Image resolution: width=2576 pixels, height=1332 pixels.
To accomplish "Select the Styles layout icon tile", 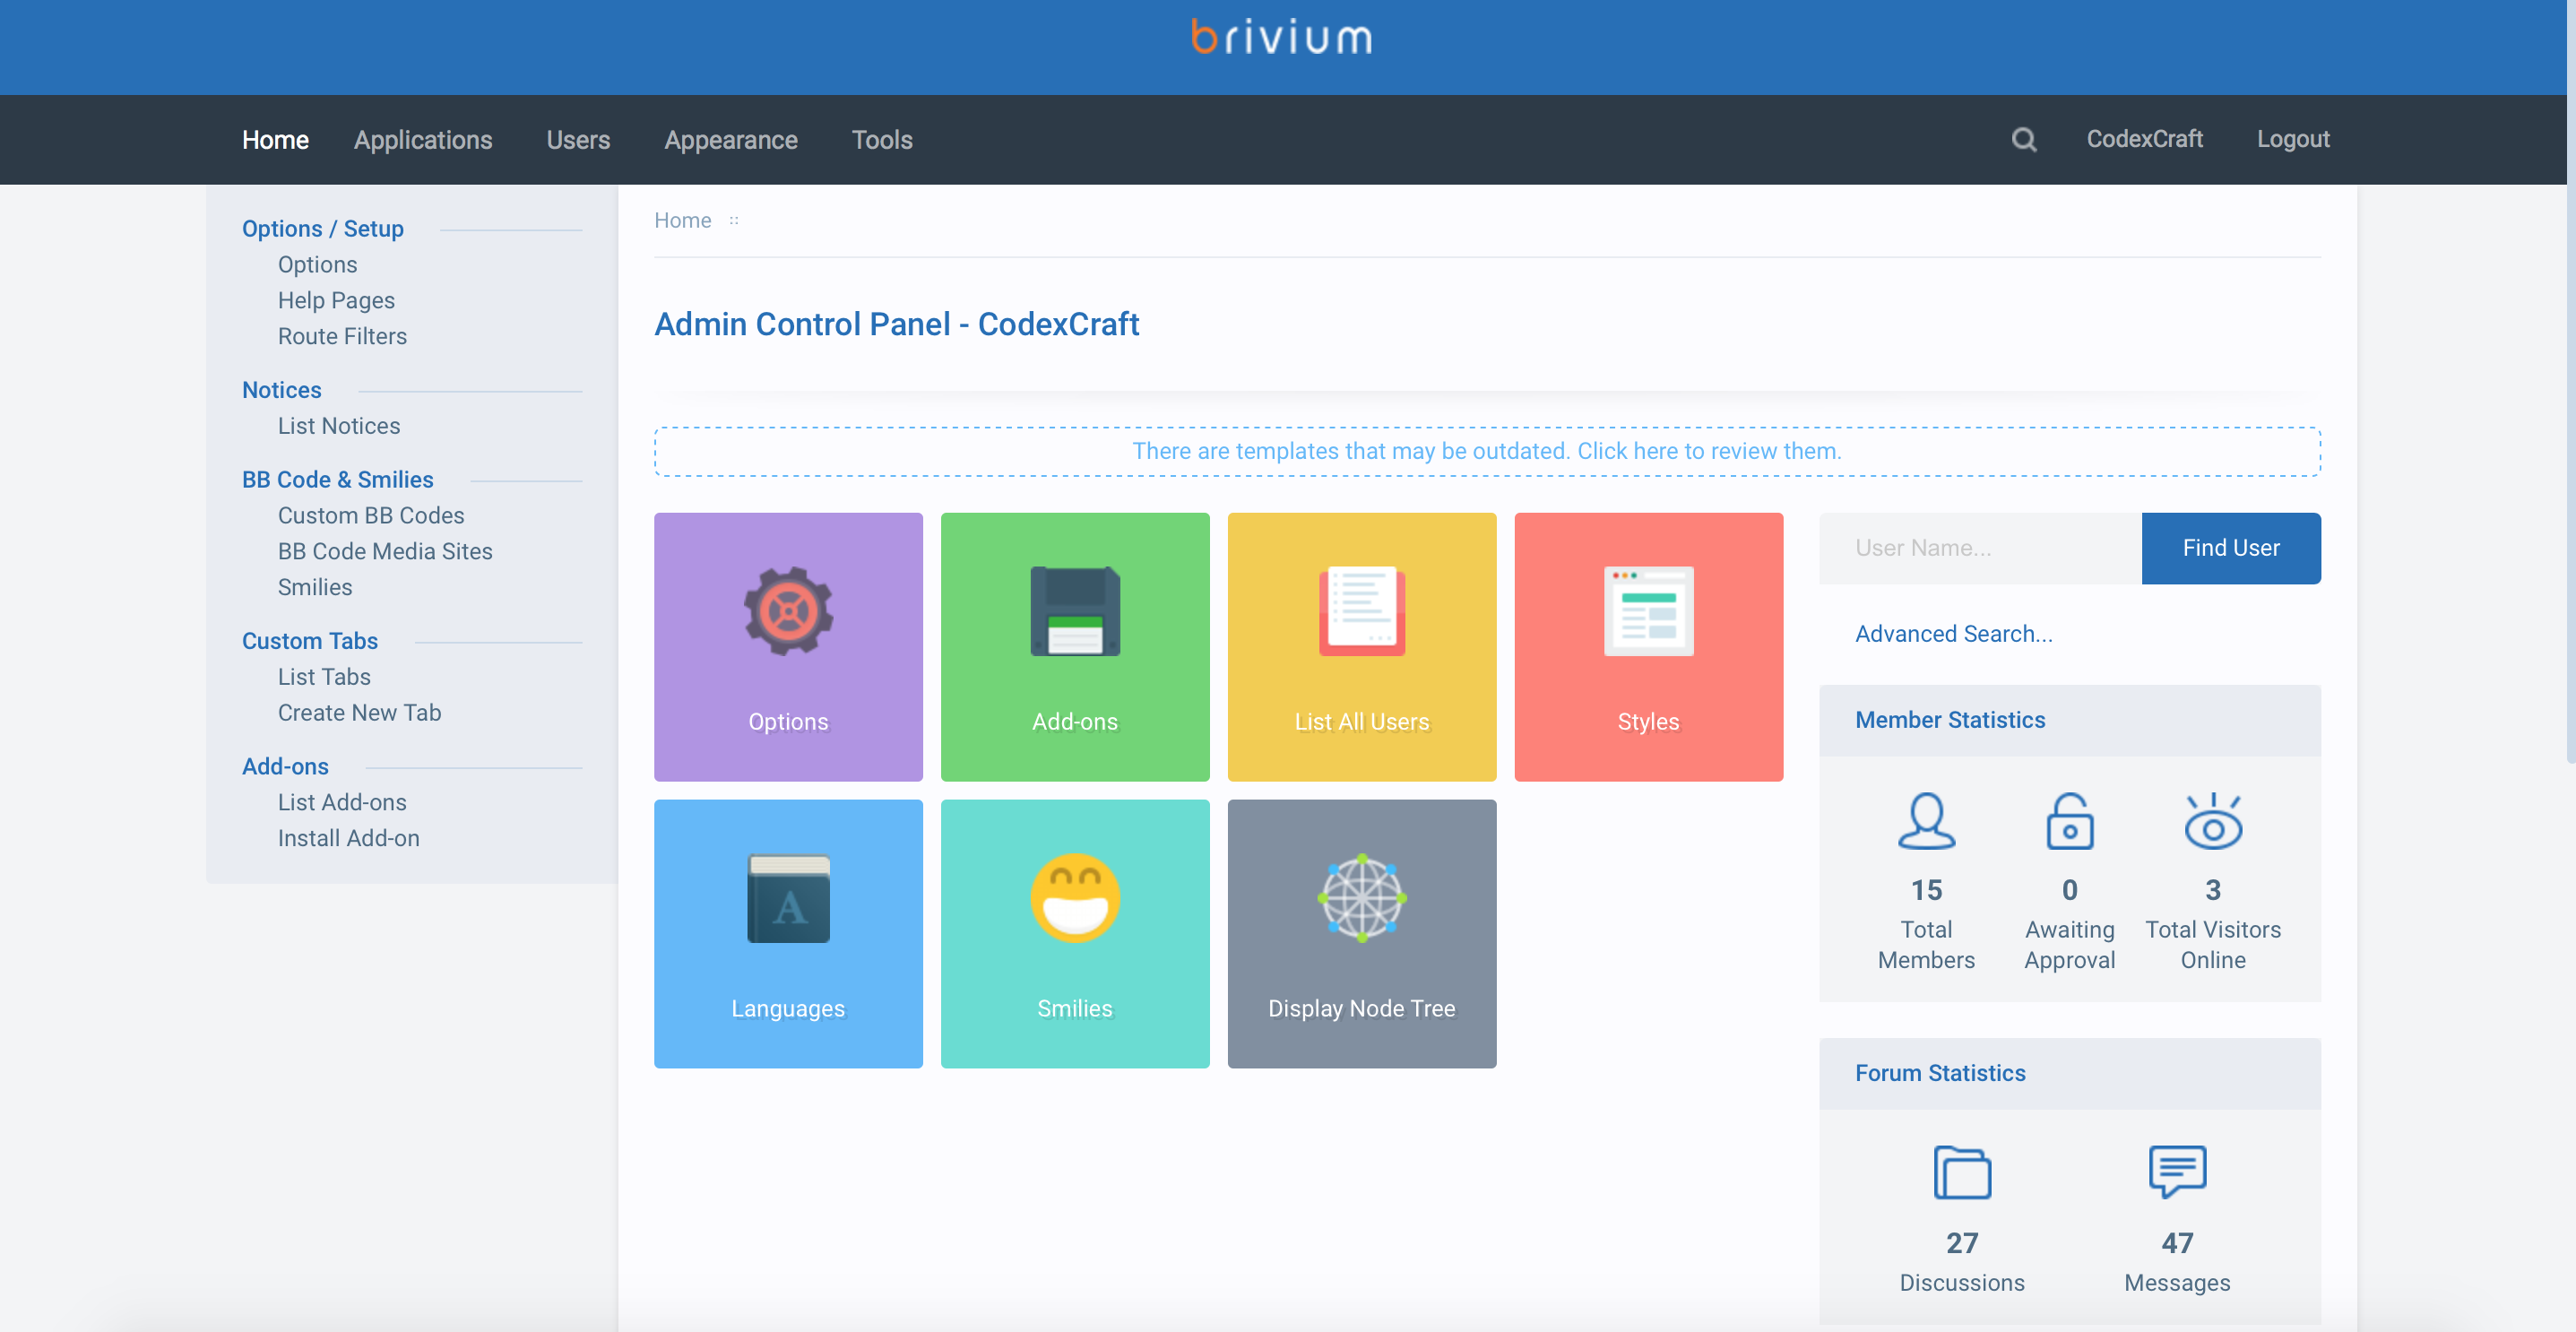I will point(1648,646).
